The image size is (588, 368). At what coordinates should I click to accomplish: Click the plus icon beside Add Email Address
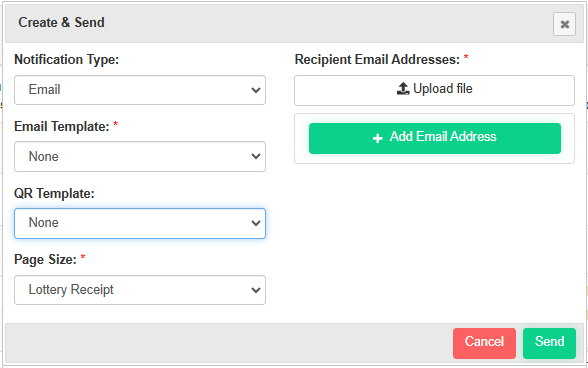(378, 138)
